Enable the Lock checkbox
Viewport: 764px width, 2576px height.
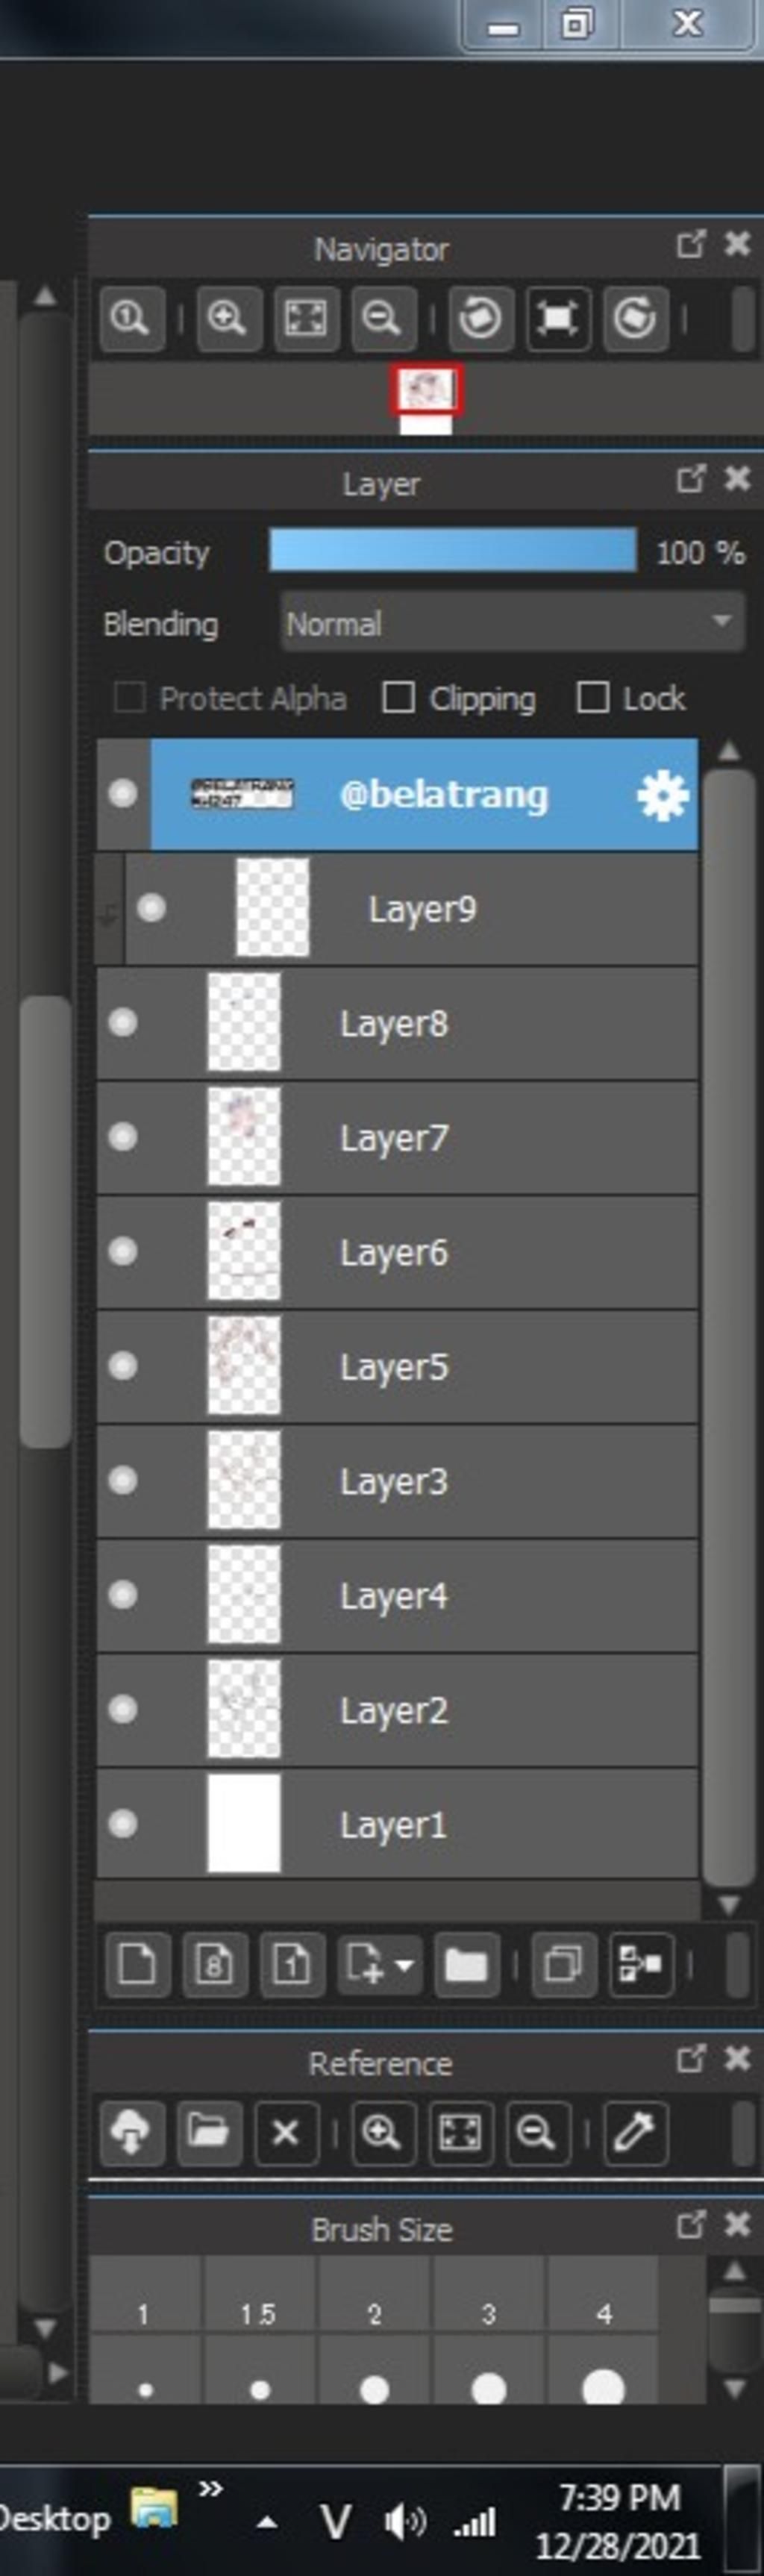[x=592, y=697]
